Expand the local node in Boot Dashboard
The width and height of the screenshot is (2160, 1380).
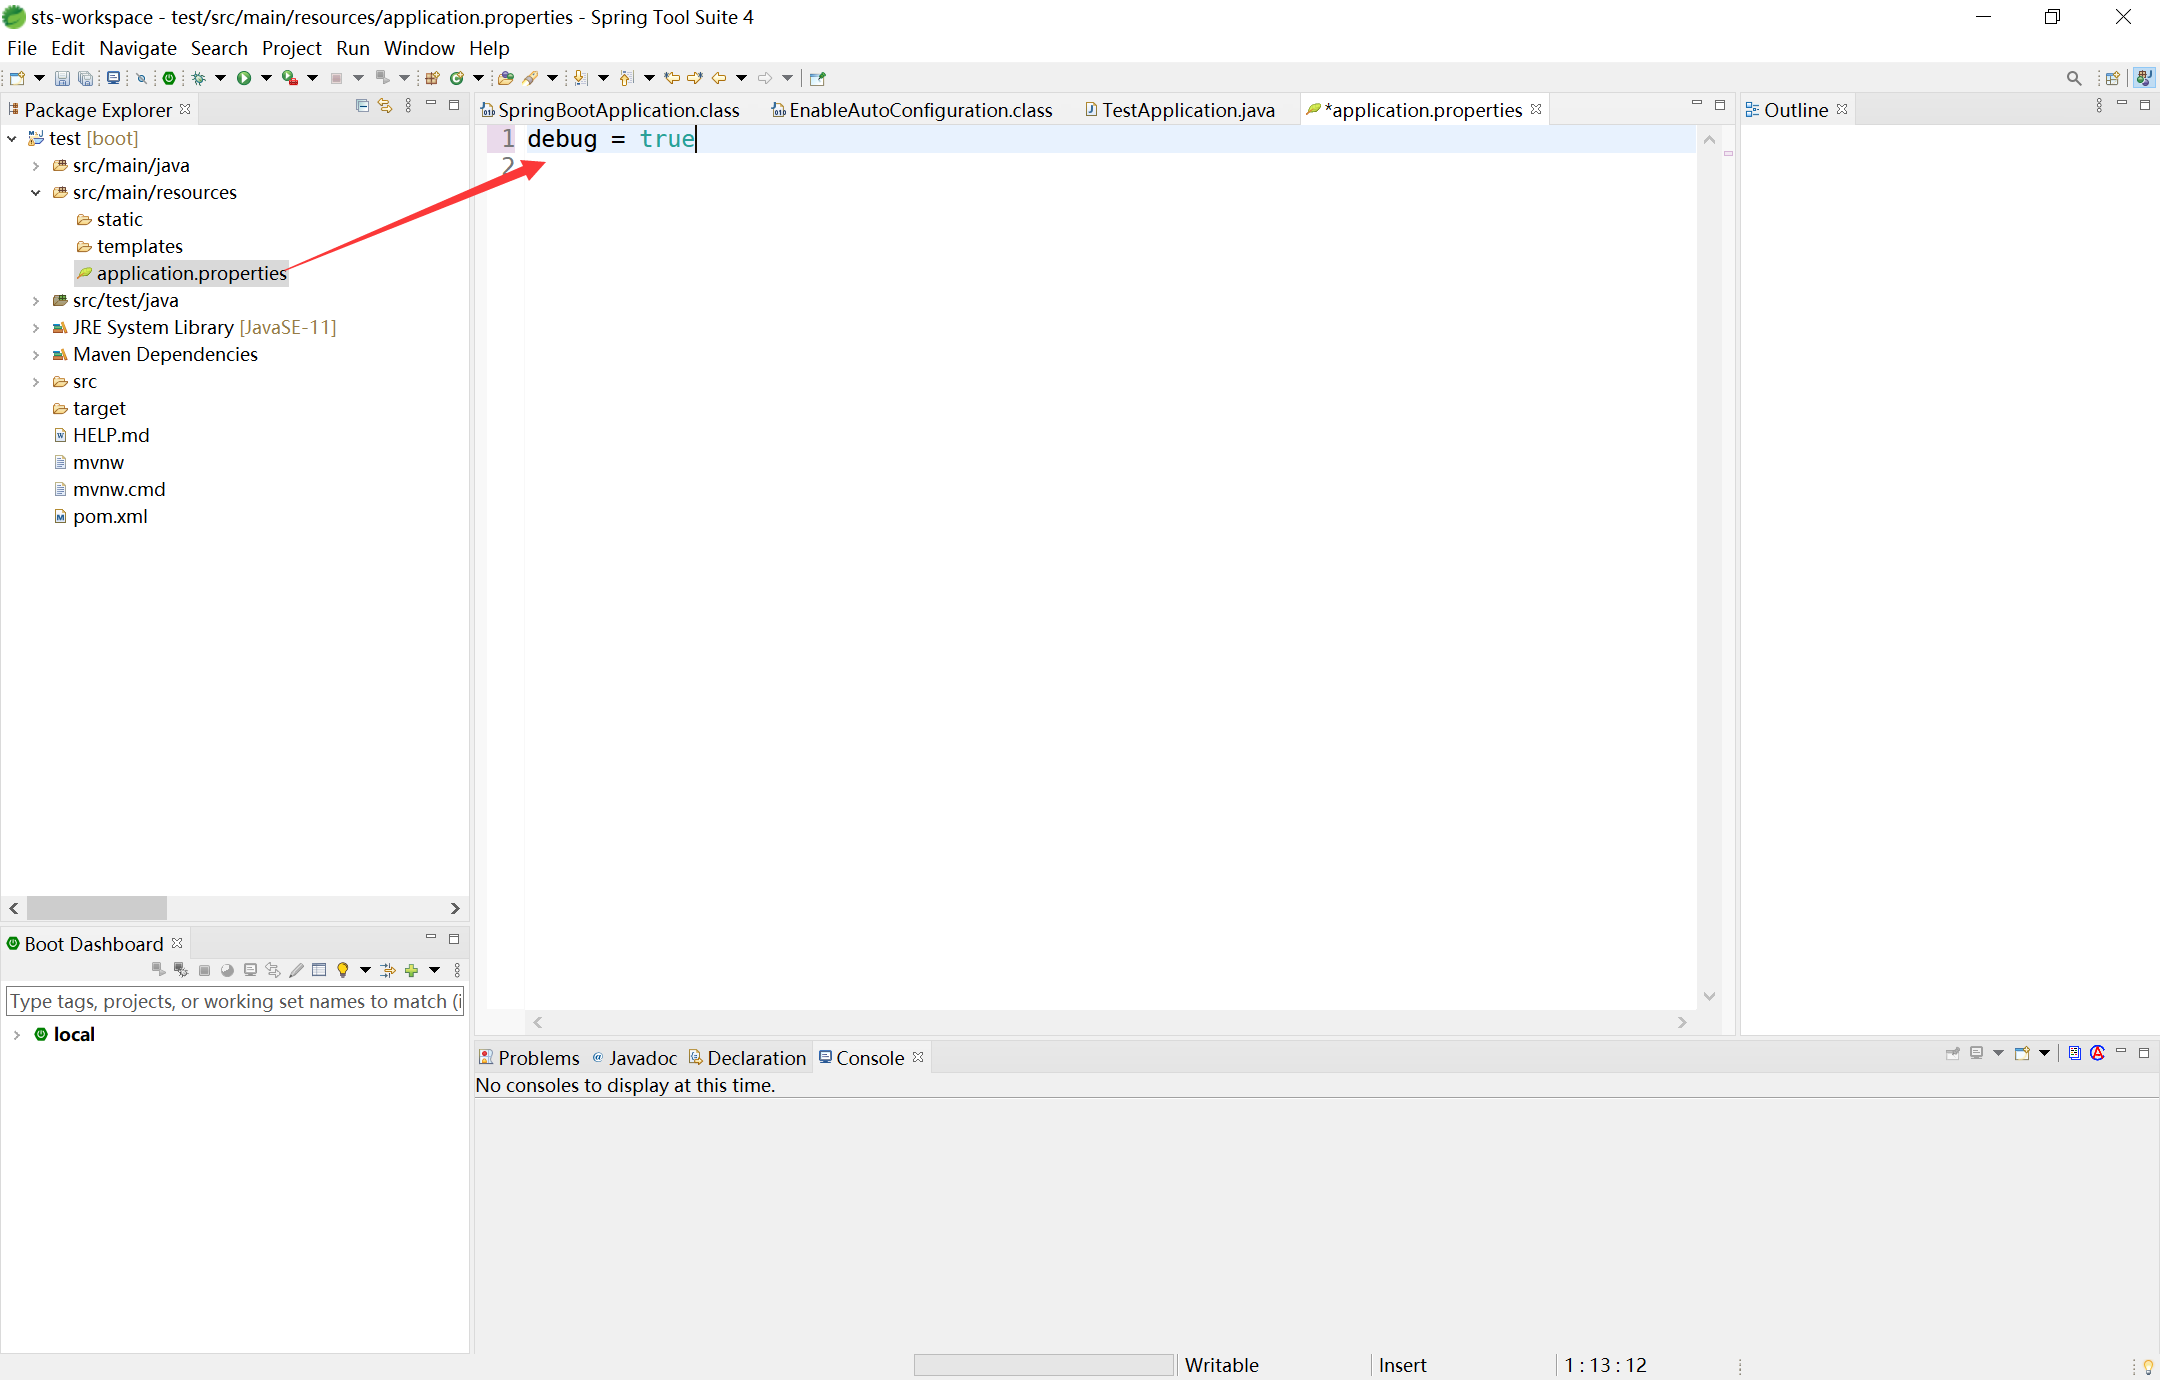(x=17, y=1035)
